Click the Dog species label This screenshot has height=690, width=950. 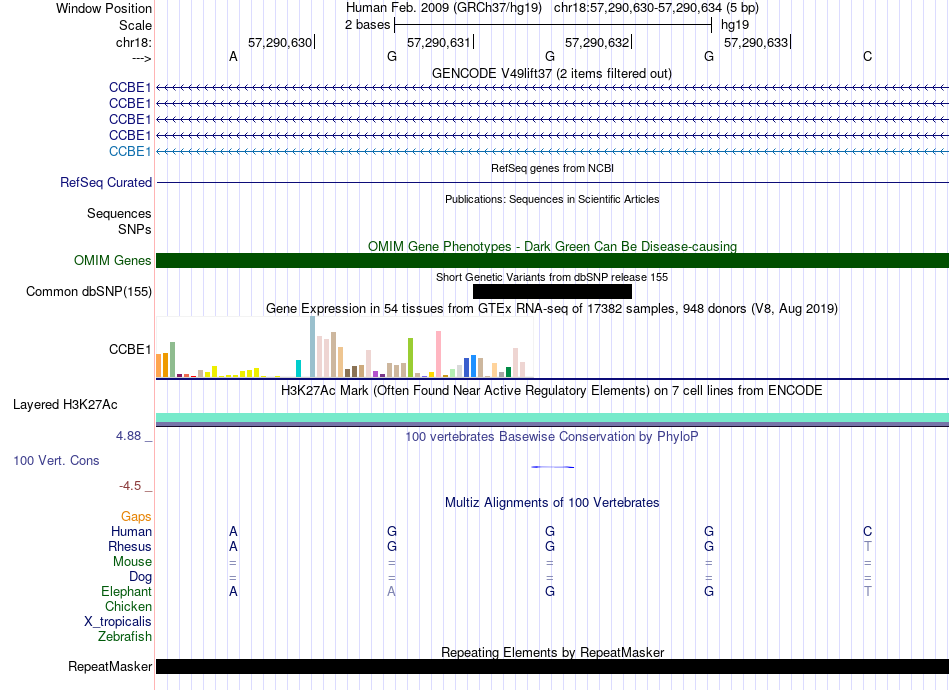pyautogui.click(x=140, y=577)
